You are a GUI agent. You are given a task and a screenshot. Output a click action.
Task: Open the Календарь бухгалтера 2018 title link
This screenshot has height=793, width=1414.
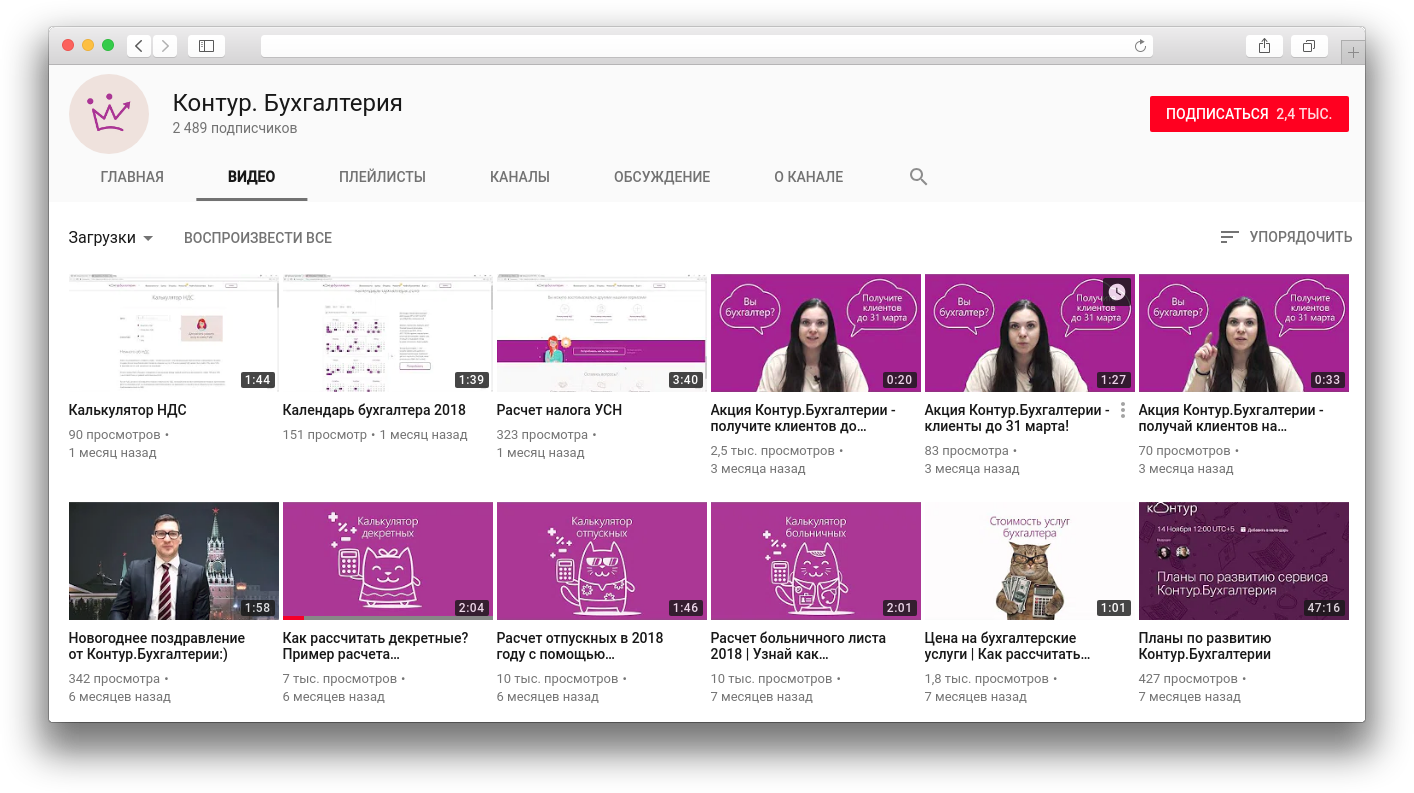(x=374, y=410)
